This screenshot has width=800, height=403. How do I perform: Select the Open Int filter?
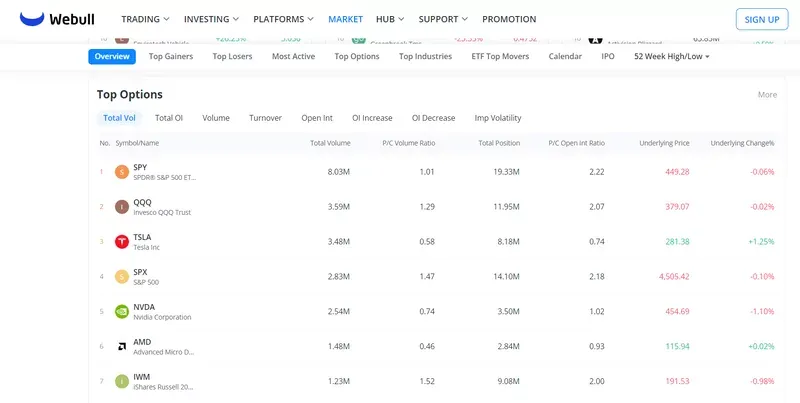(317, 118)
